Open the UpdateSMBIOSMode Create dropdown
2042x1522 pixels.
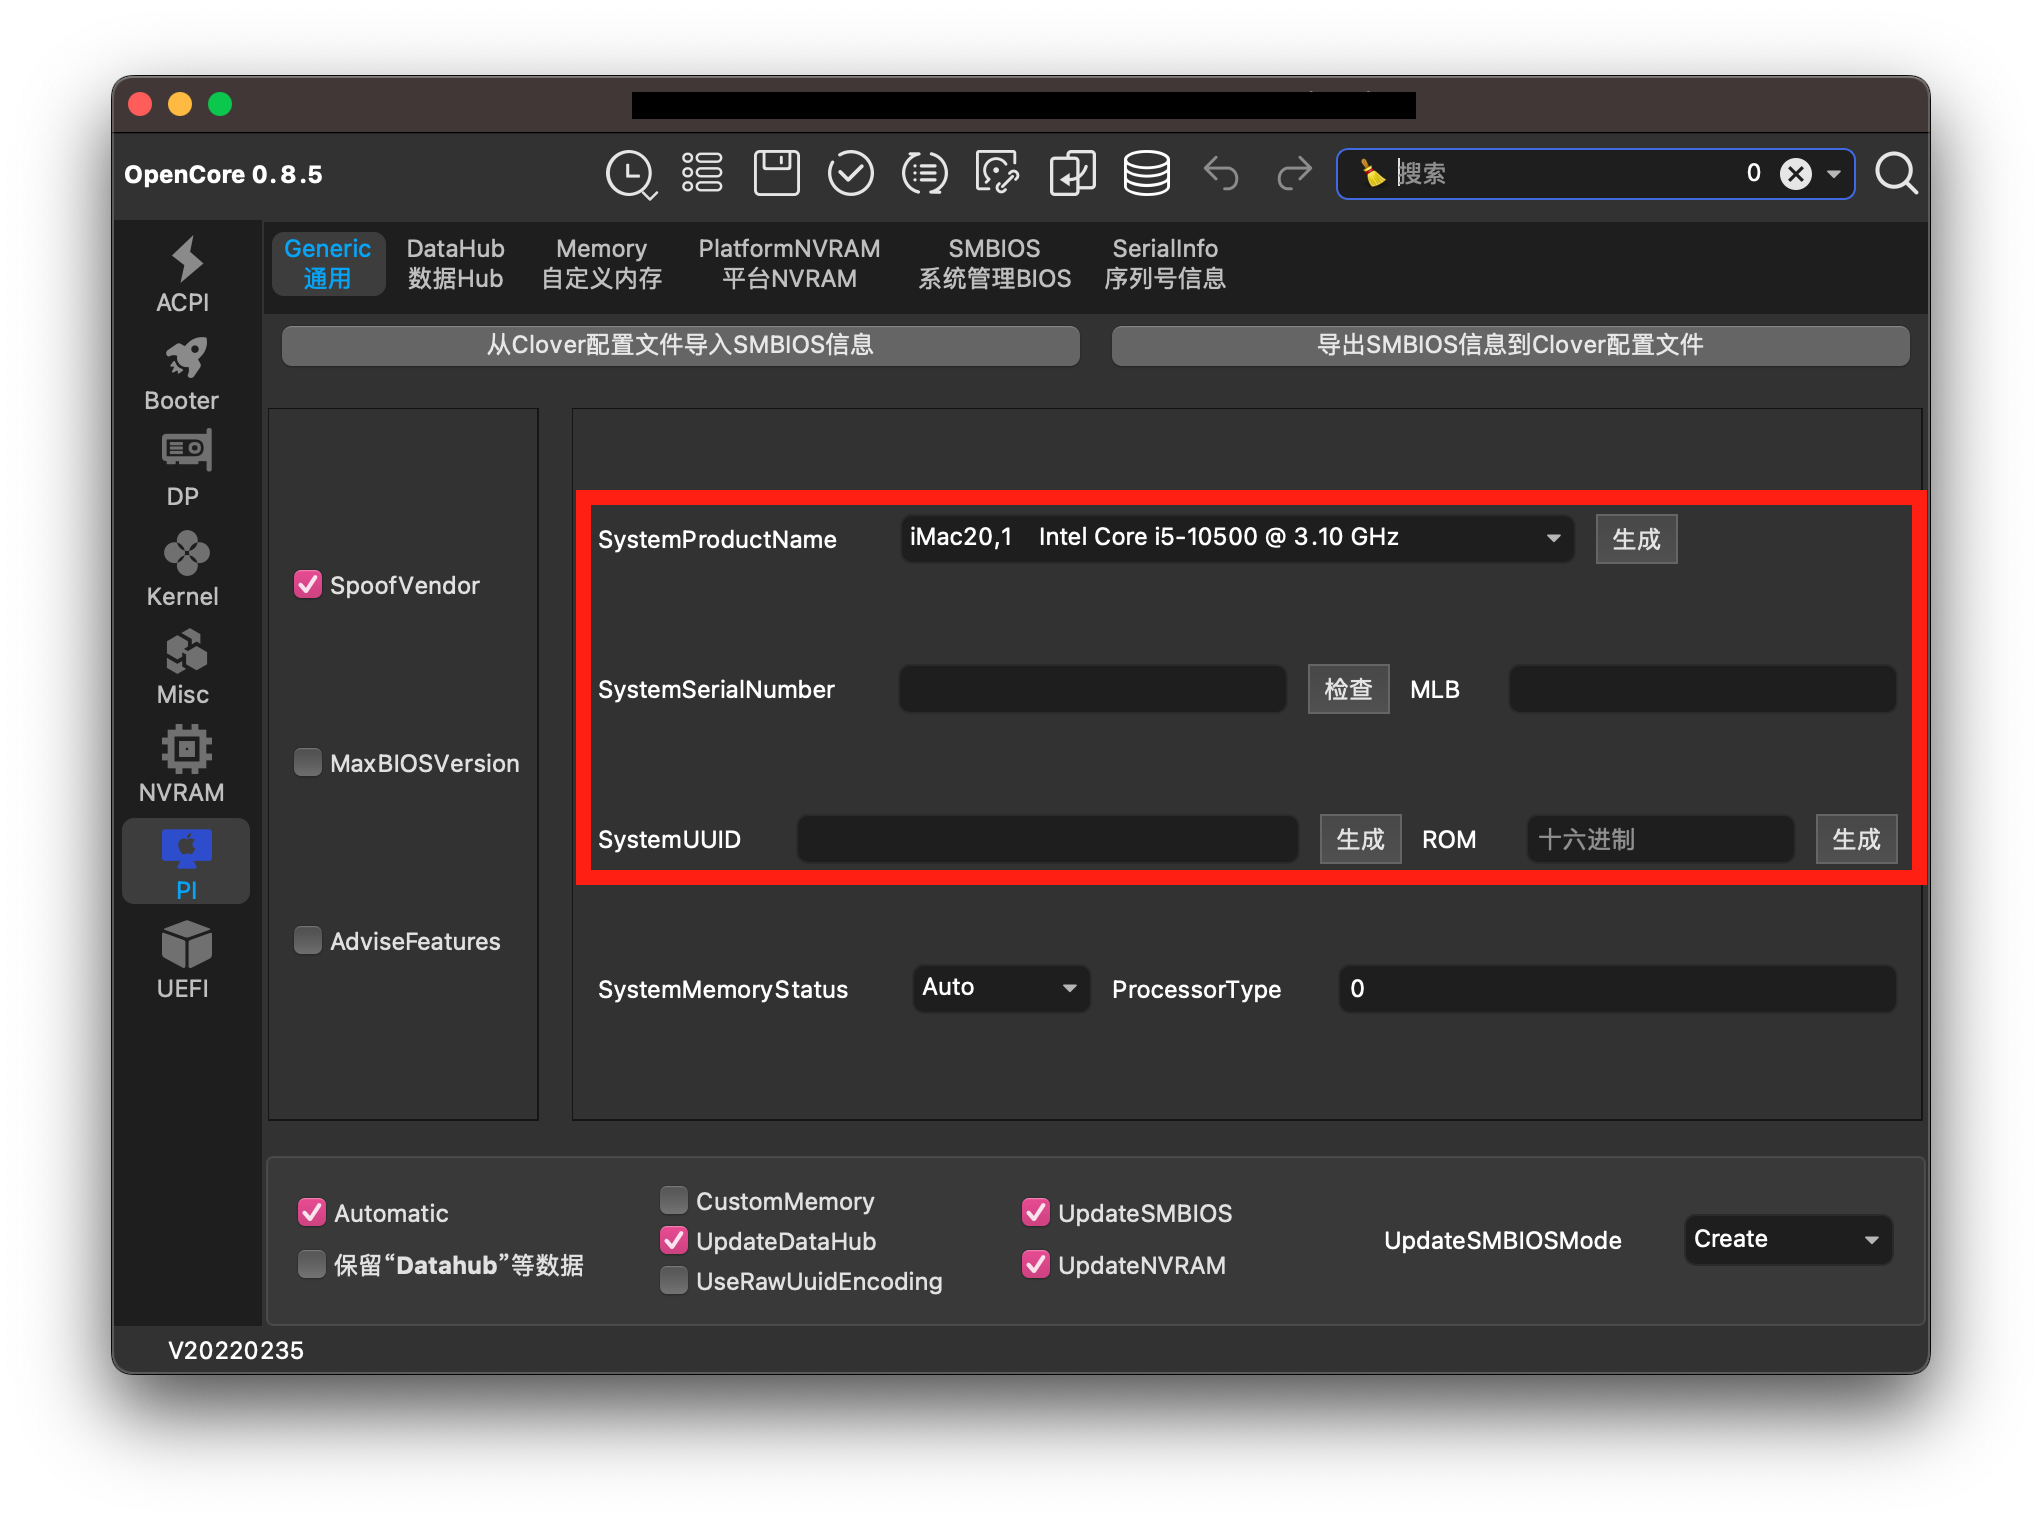[x=1787, y=1240]
